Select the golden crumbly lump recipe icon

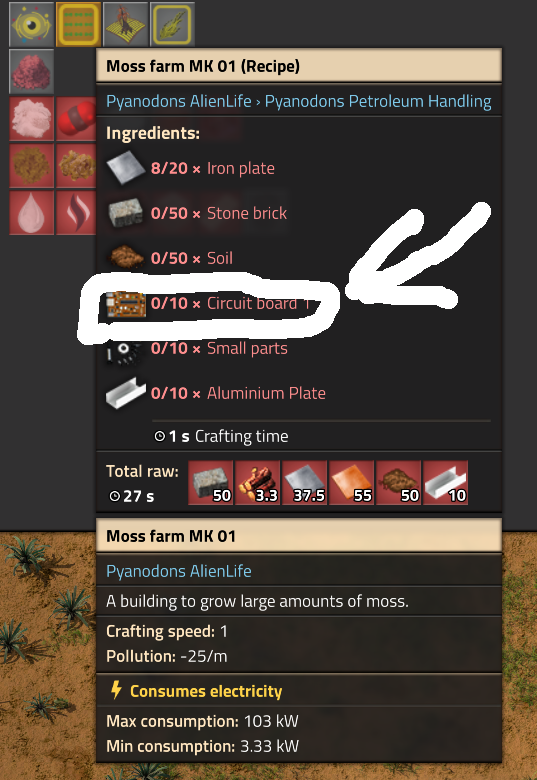[x=76, y=165]
